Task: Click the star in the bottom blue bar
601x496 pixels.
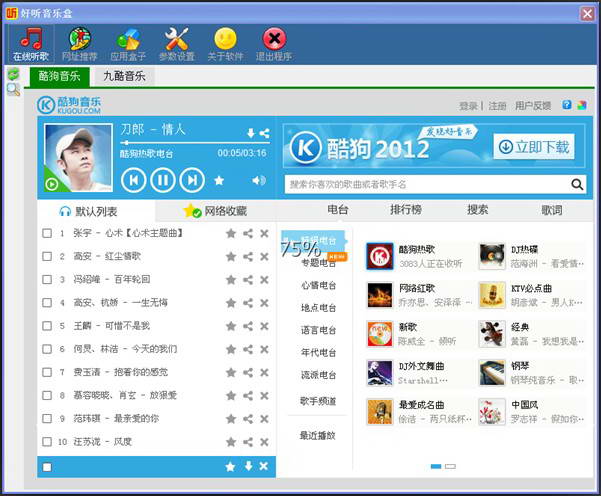Action: click(230, 466)
